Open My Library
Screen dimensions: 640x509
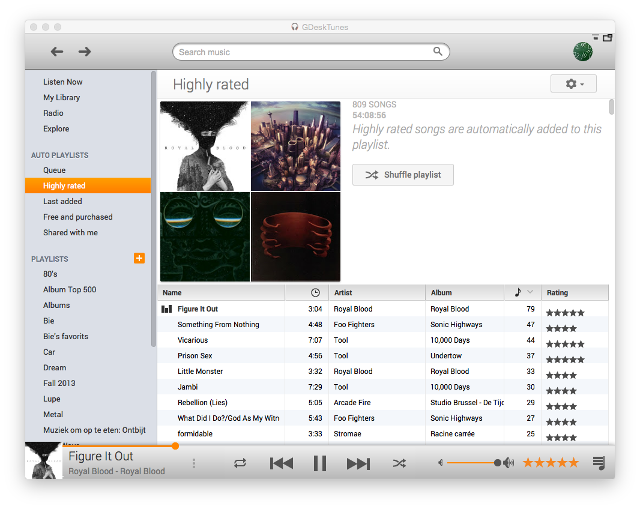pyautogui.click(x=62, y=97)
